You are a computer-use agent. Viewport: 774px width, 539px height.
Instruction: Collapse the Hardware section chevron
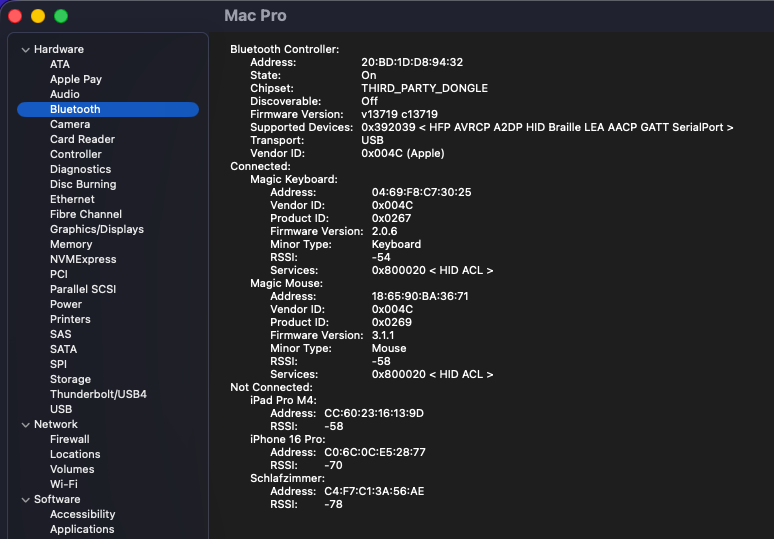[x=26, y=50]
